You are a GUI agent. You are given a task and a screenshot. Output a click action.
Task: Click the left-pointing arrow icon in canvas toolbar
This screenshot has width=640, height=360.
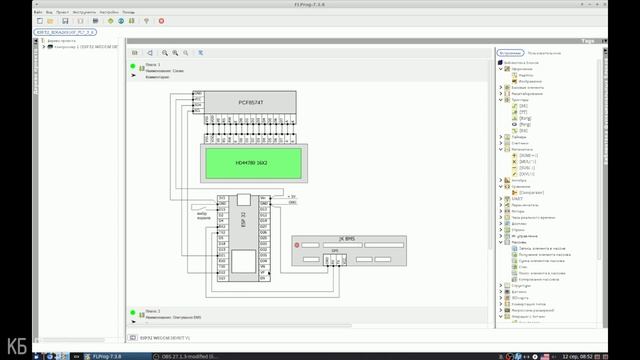tap(150, 53)
